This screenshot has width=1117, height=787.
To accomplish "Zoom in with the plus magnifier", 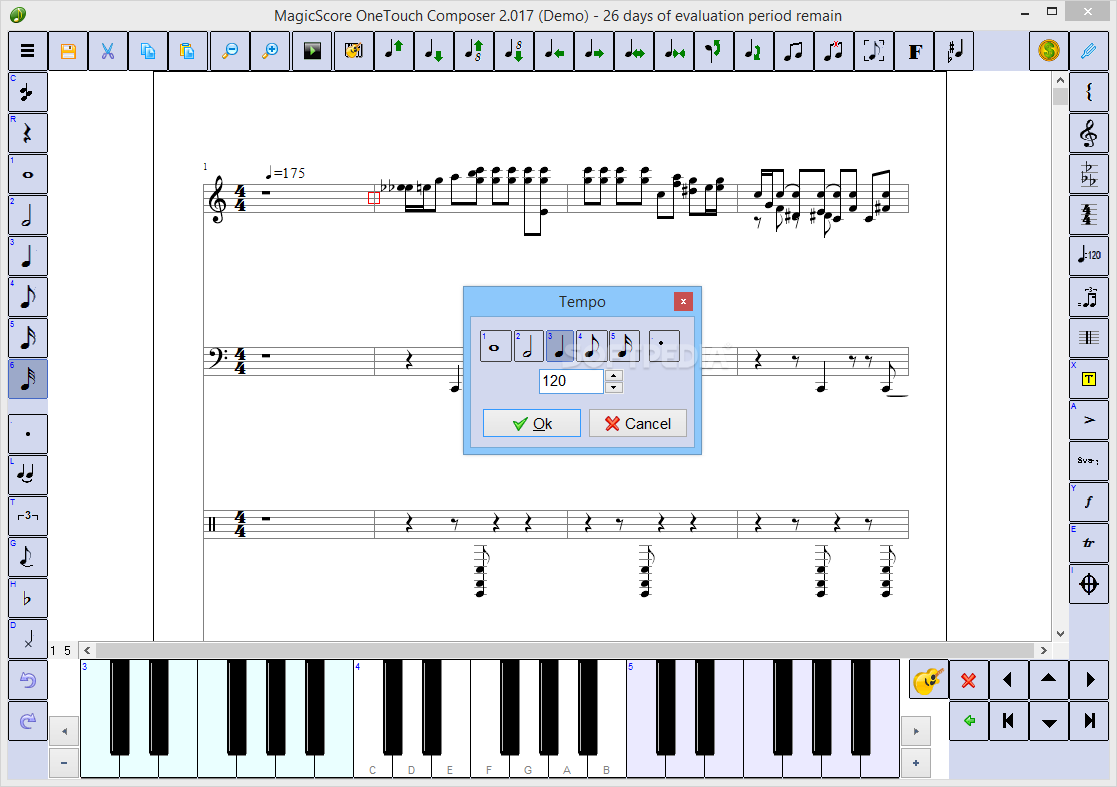I will 270,51.
